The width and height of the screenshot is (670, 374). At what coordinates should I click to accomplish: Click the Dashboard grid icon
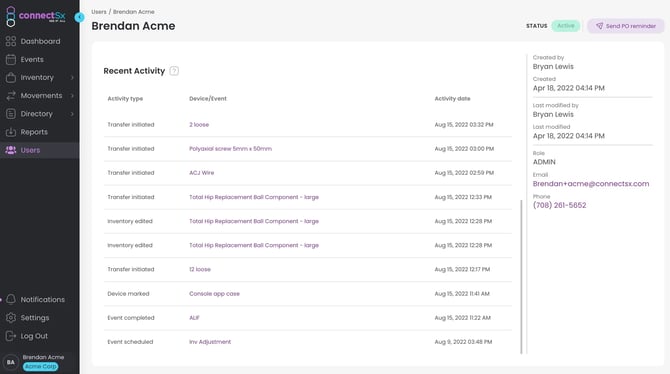coord(11,41)
